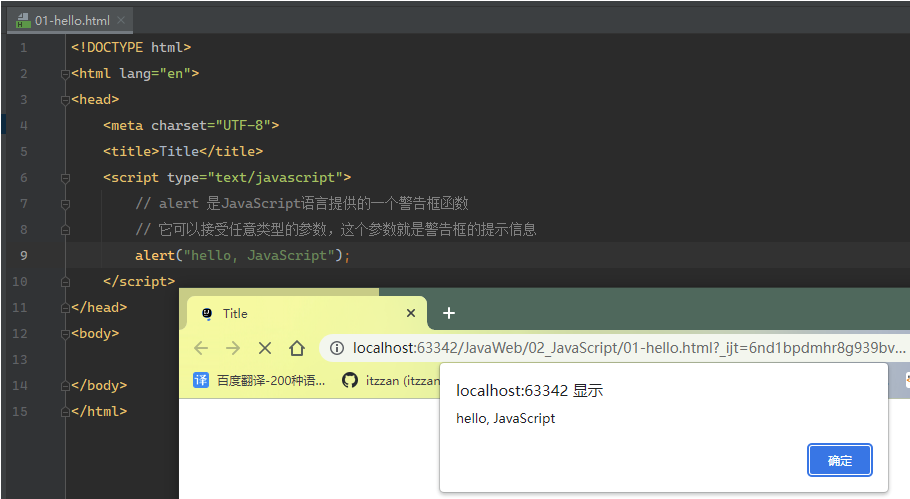Go back using the browser back arrow

point(201,348)
